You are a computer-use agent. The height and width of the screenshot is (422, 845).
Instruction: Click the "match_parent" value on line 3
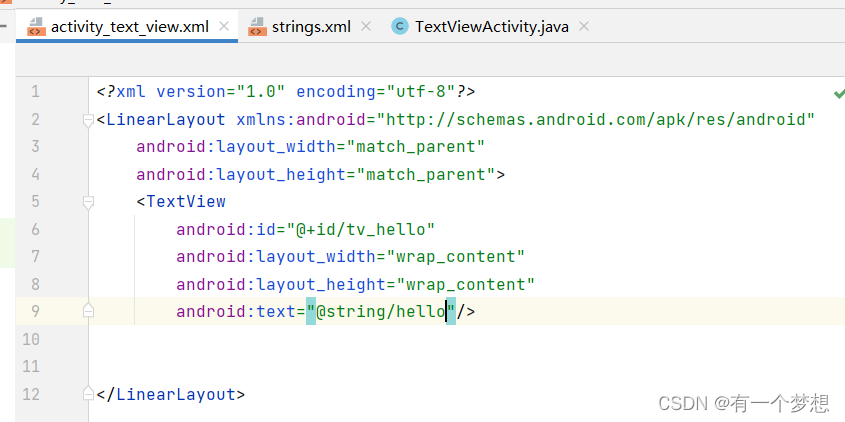tap(415, 147)
